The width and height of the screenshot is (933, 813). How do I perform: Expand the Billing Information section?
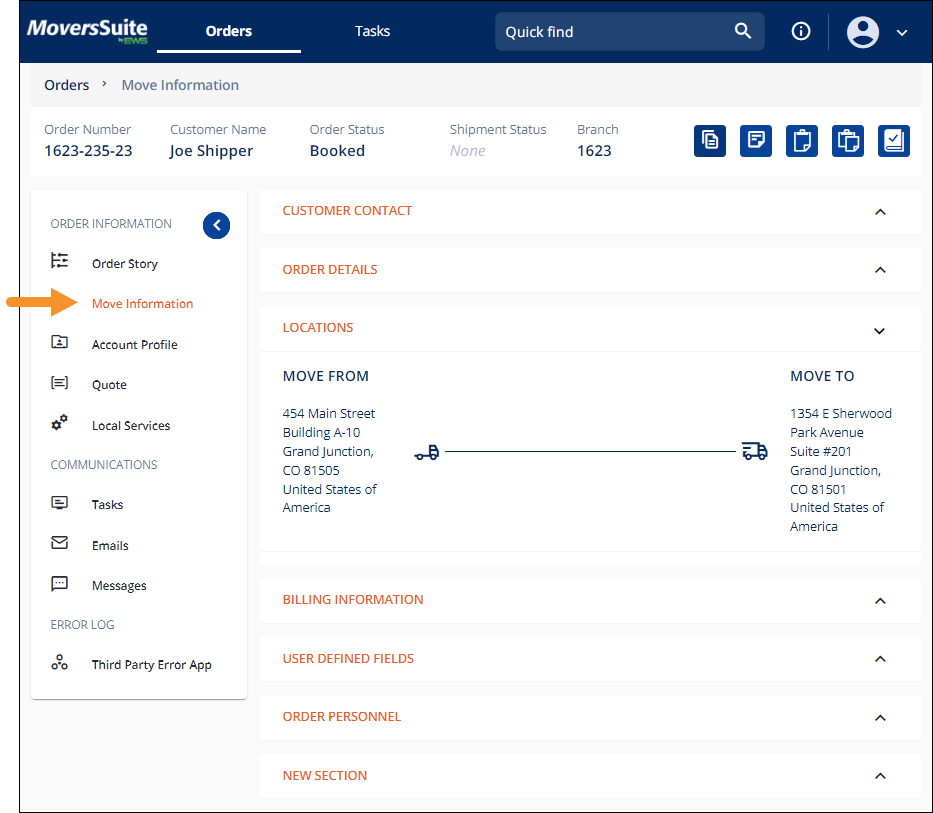click(x=880, y=601)
